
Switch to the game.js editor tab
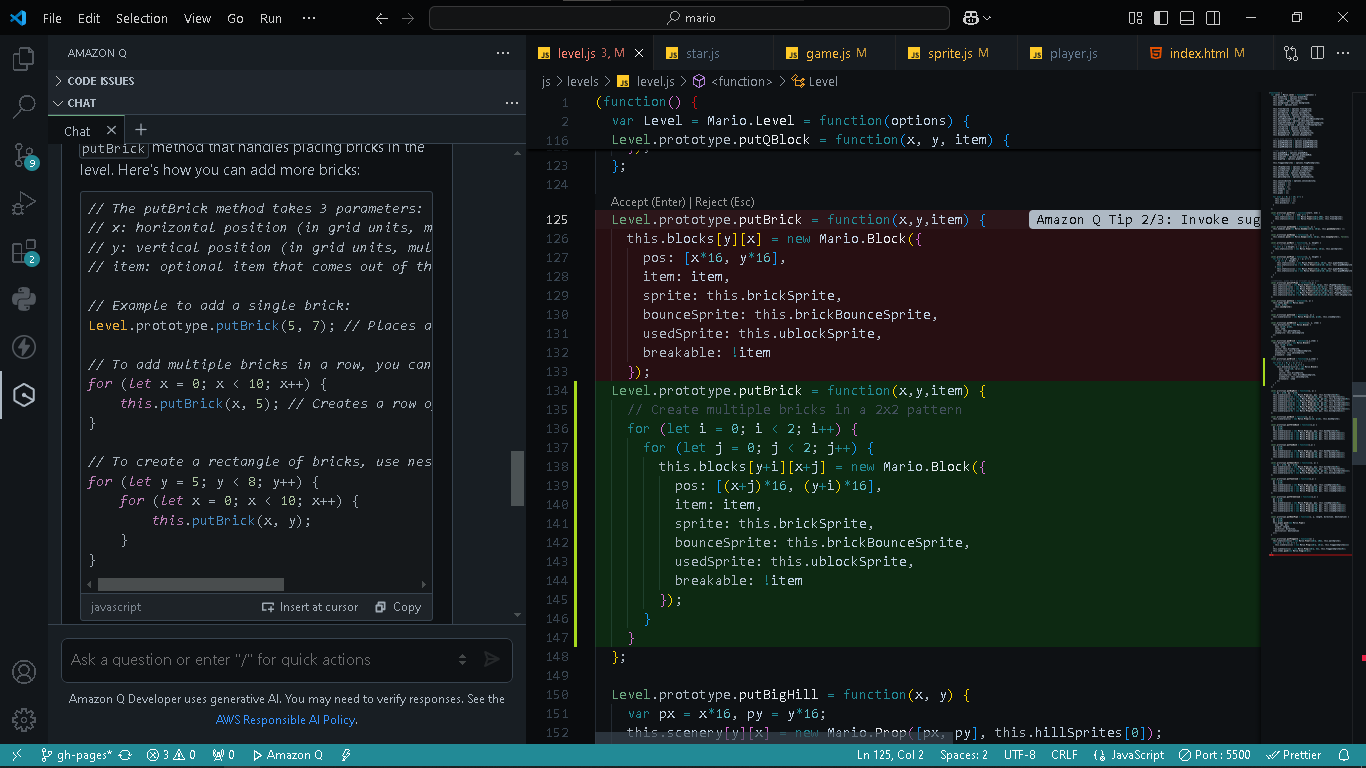(828, 53)
